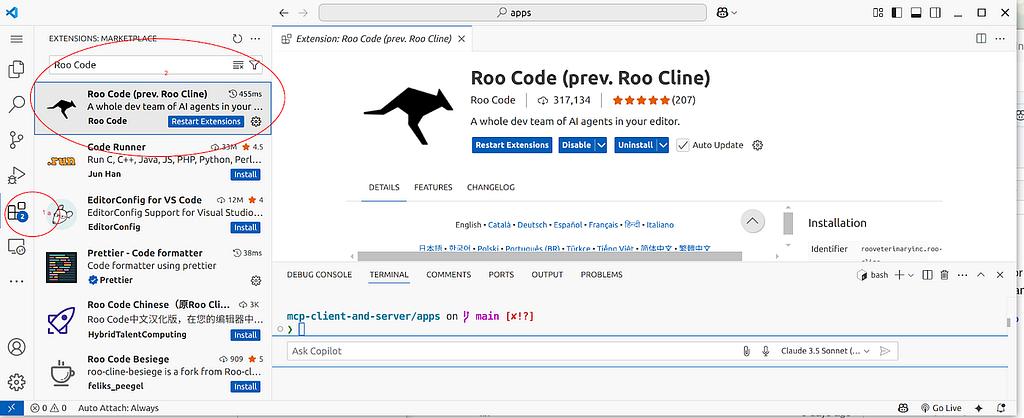Open the Extensions view icon
Screen dimensions: 1024x418
[x=16, y=211]
